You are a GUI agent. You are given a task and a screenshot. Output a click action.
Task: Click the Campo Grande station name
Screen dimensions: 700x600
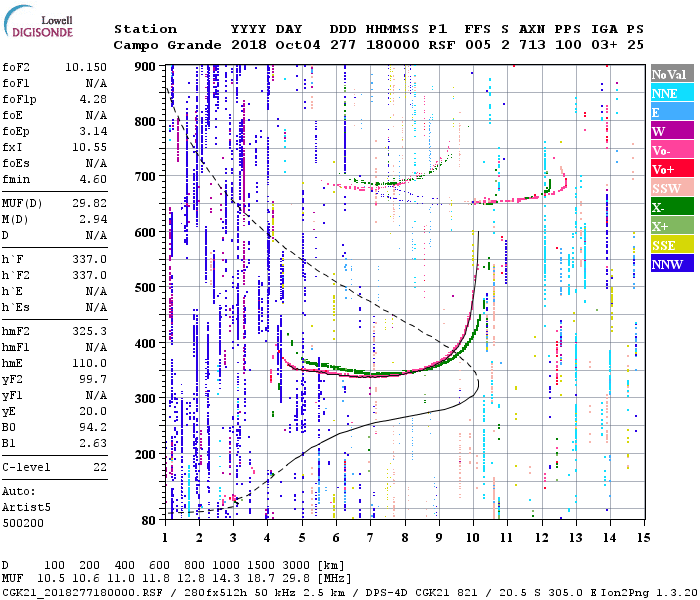[167, 45]
